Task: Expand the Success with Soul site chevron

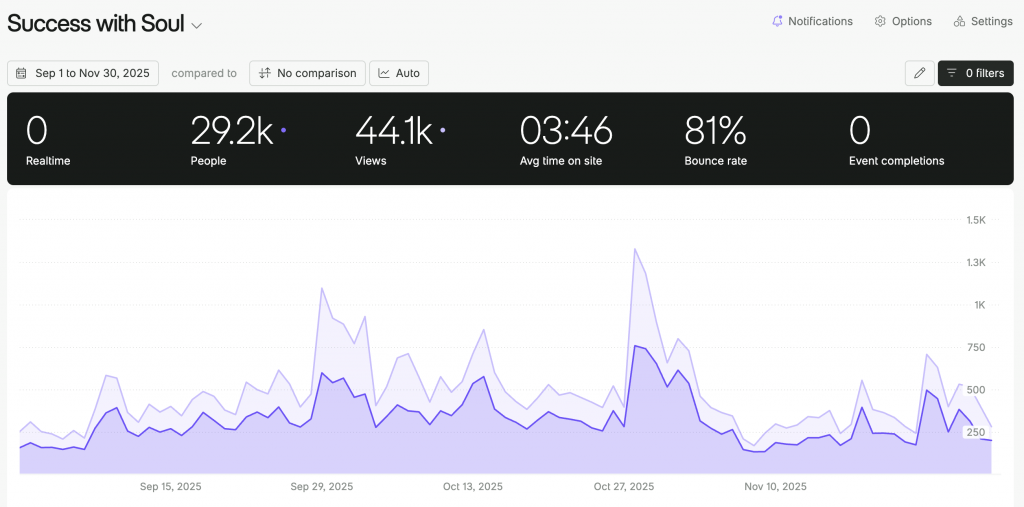Action: coord(197,26)
